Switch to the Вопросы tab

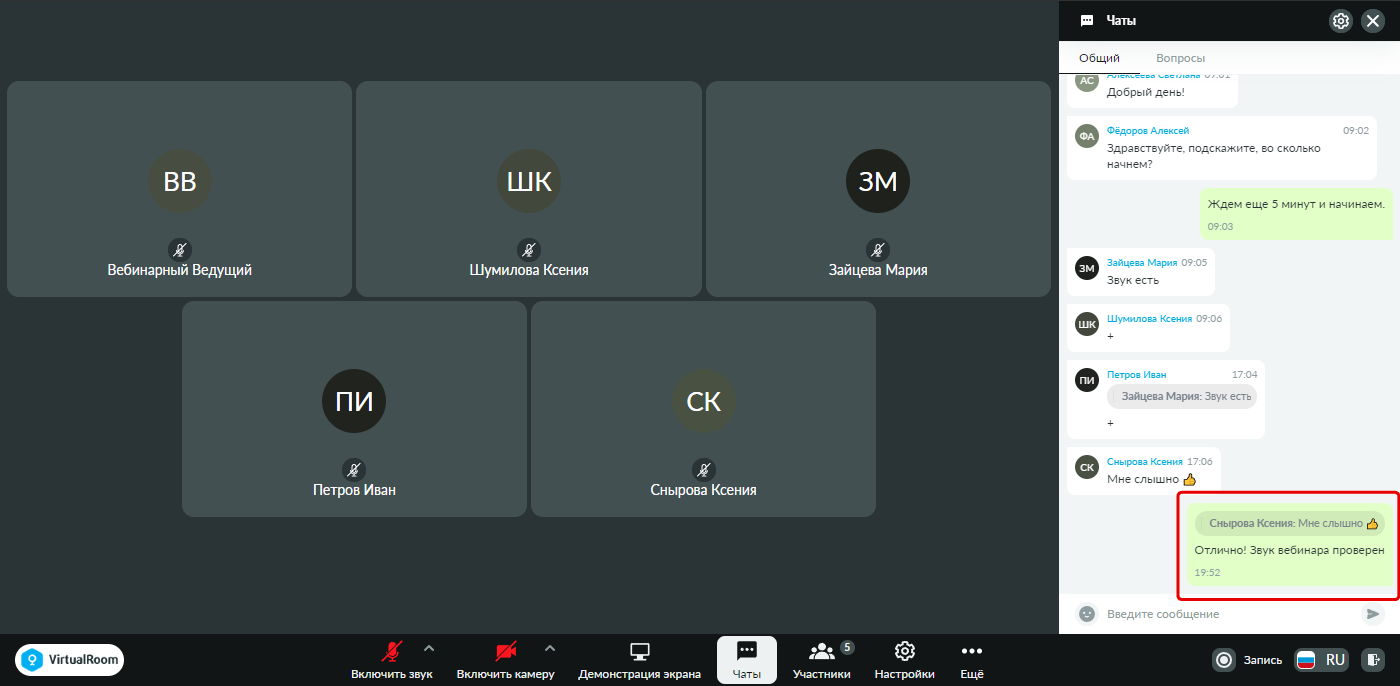[1180, 58]
